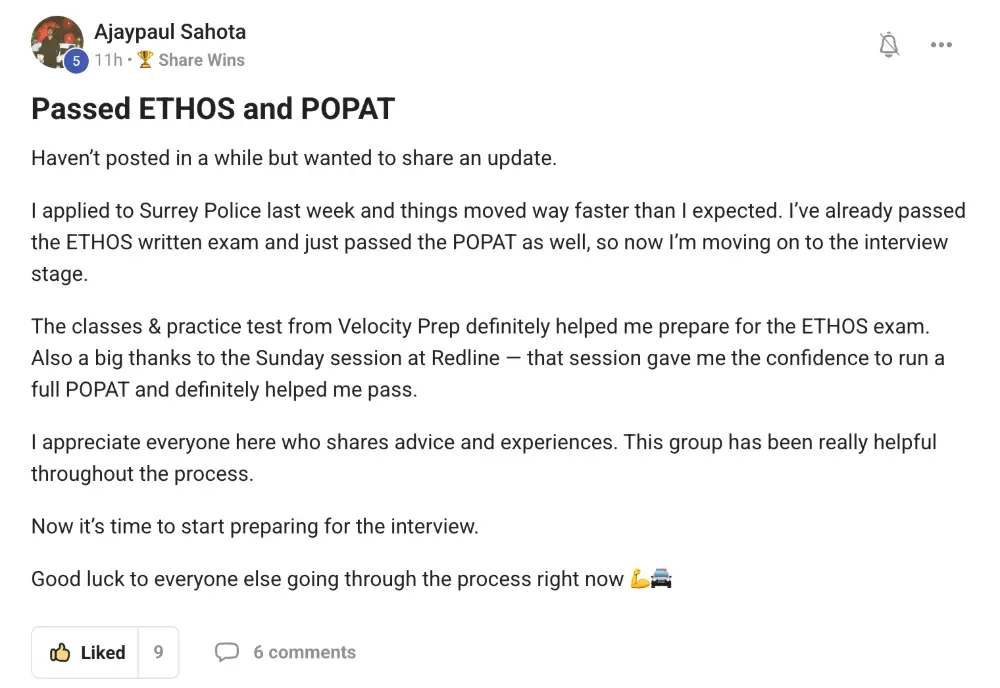Click the trophy icon beside Share Wins
This screenshot has height=688, width=1000.
(145, 60)
